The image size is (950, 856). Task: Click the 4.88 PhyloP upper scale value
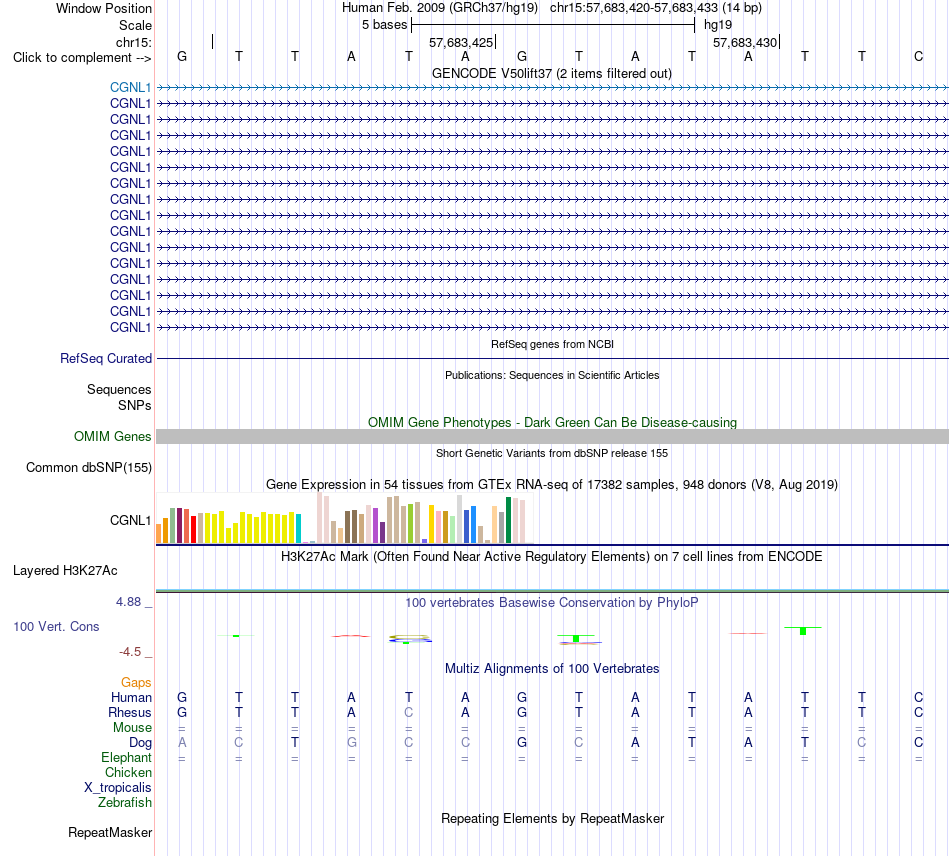click(x=128, y=602)
